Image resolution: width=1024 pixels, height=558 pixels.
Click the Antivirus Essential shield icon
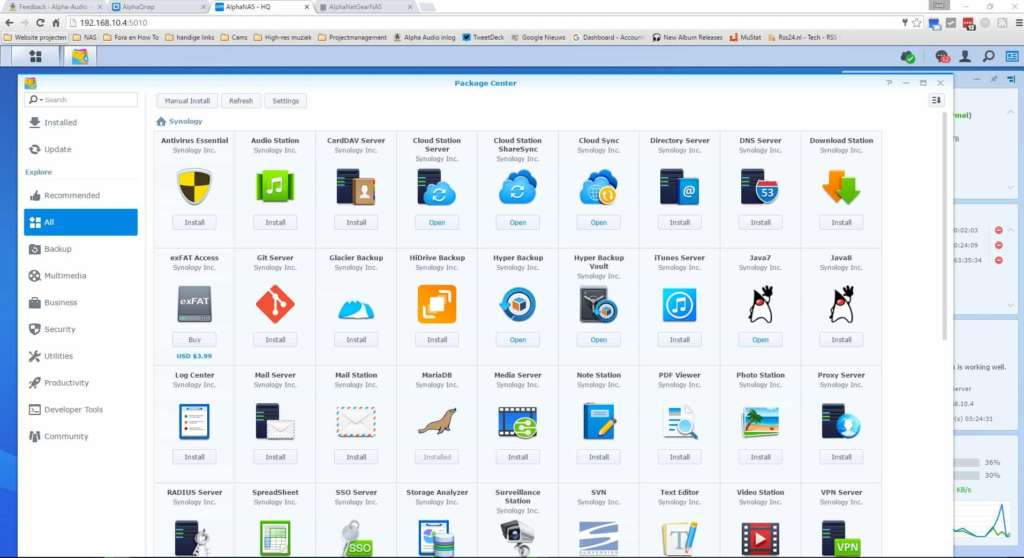pyautogui.click(x=194, y=187)
